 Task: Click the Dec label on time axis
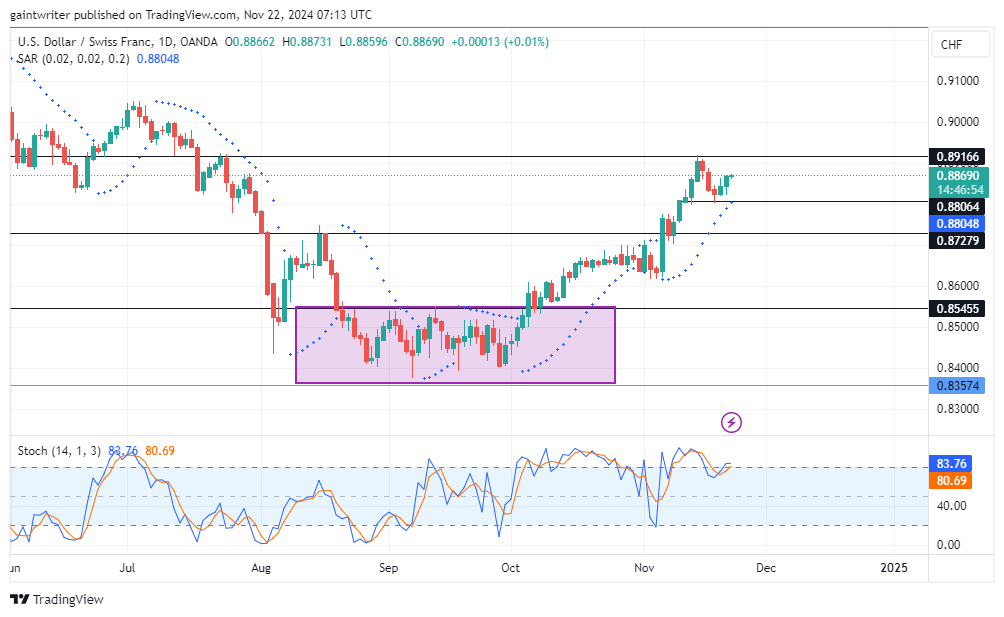pos(766,568)
